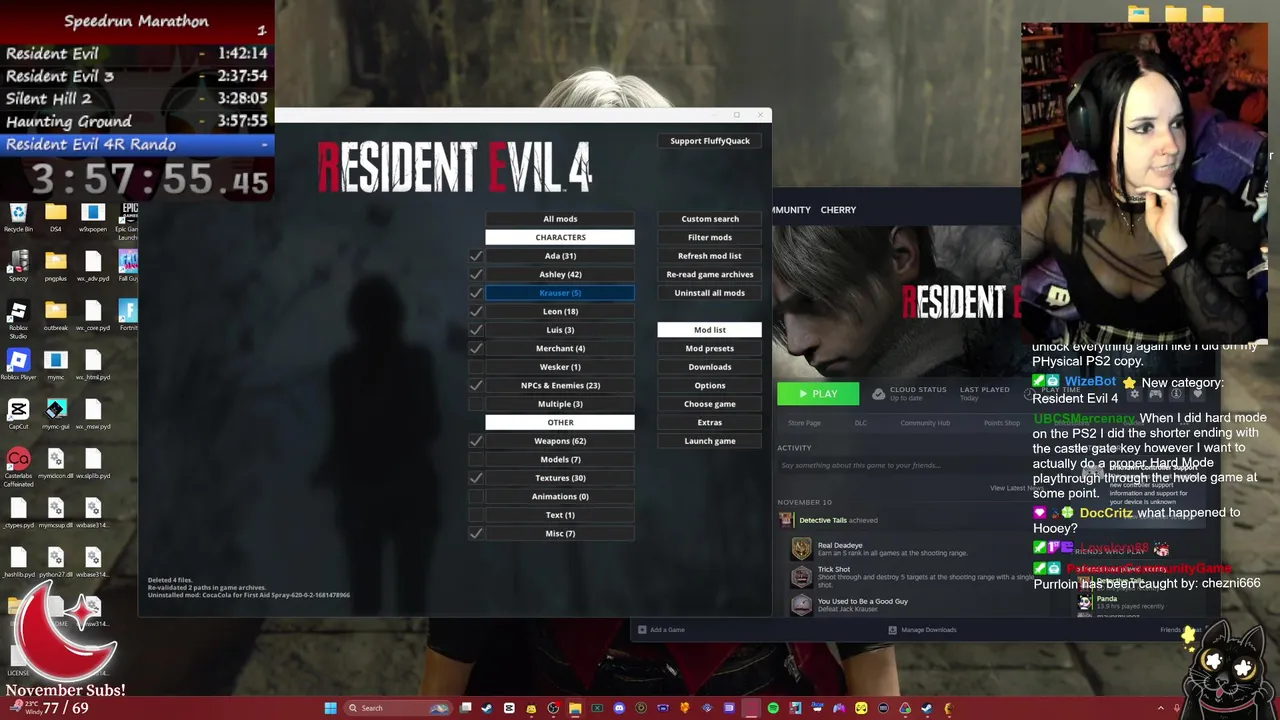Image resolution: width=1280 pixels, height=720 pixels.
Task: Toggle the Krauser (5) category checkbox
Action: (476, 293)
